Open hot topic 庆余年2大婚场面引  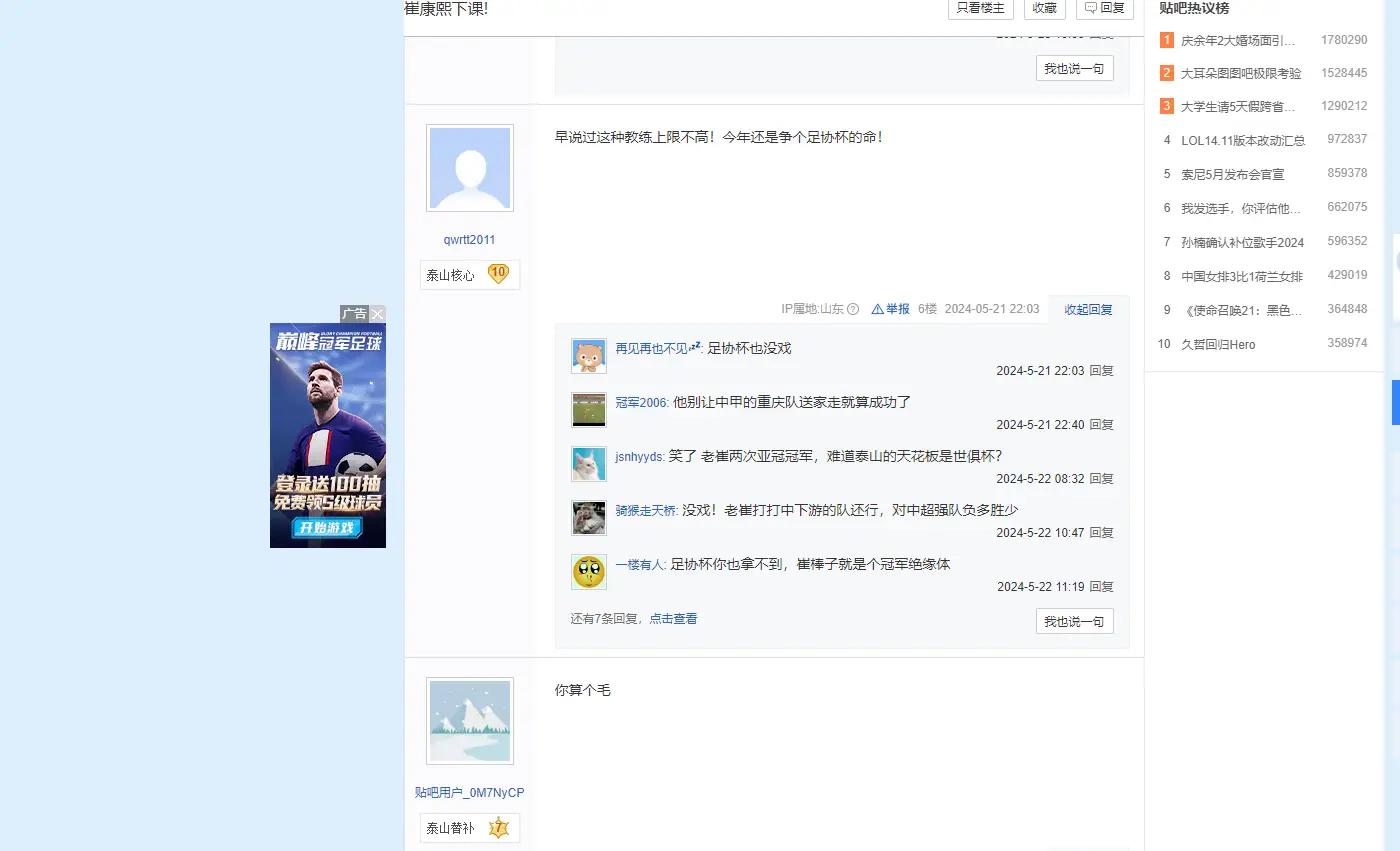tap(1237, 41)
